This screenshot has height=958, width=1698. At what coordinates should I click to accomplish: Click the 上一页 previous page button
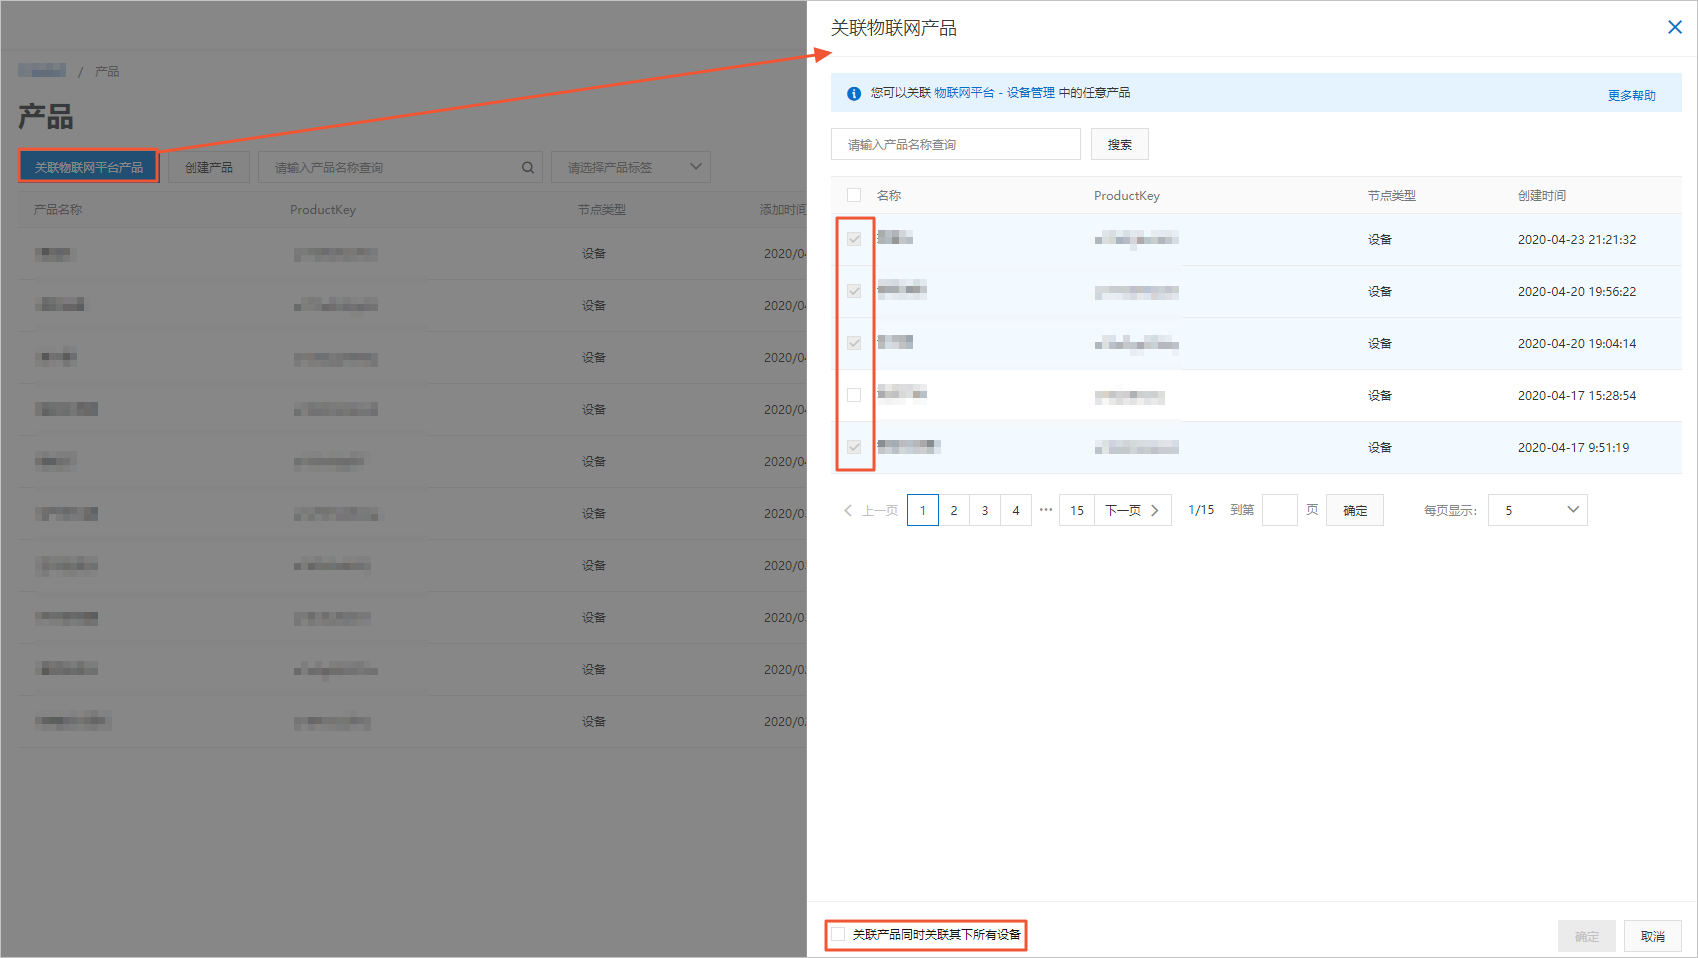tap(871, 510)
